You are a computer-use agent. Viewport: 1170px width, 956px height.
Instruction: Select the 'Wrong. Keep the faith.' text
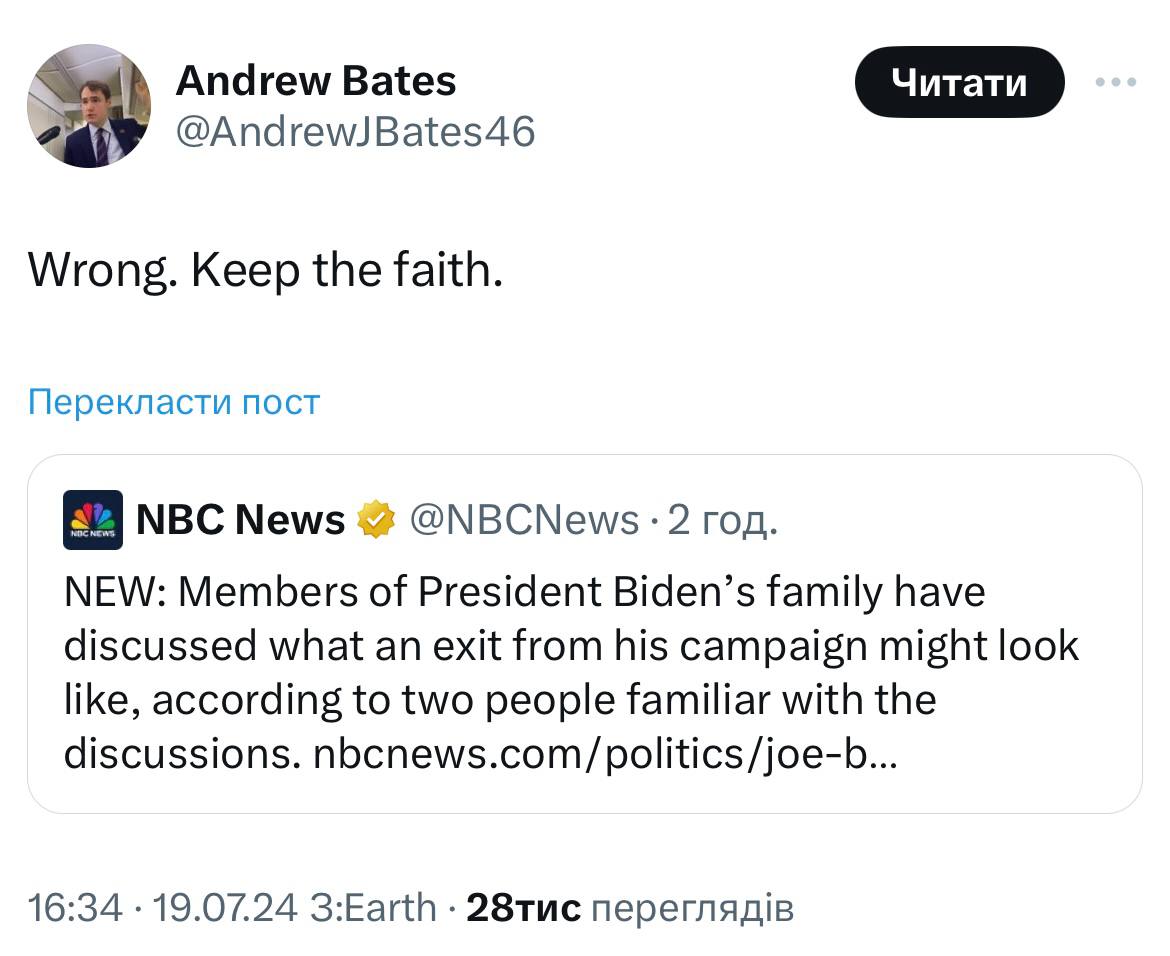264,269
